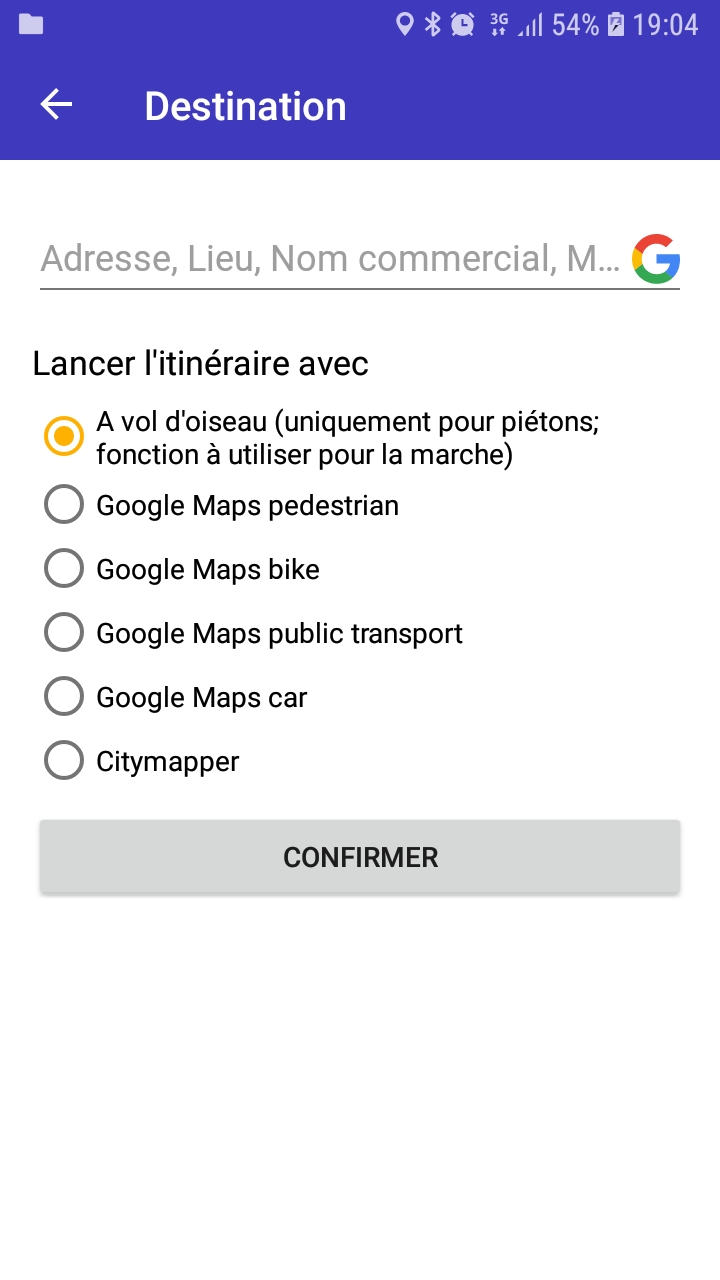
Task: Tap the address search input field
Action: pos(330,259)
